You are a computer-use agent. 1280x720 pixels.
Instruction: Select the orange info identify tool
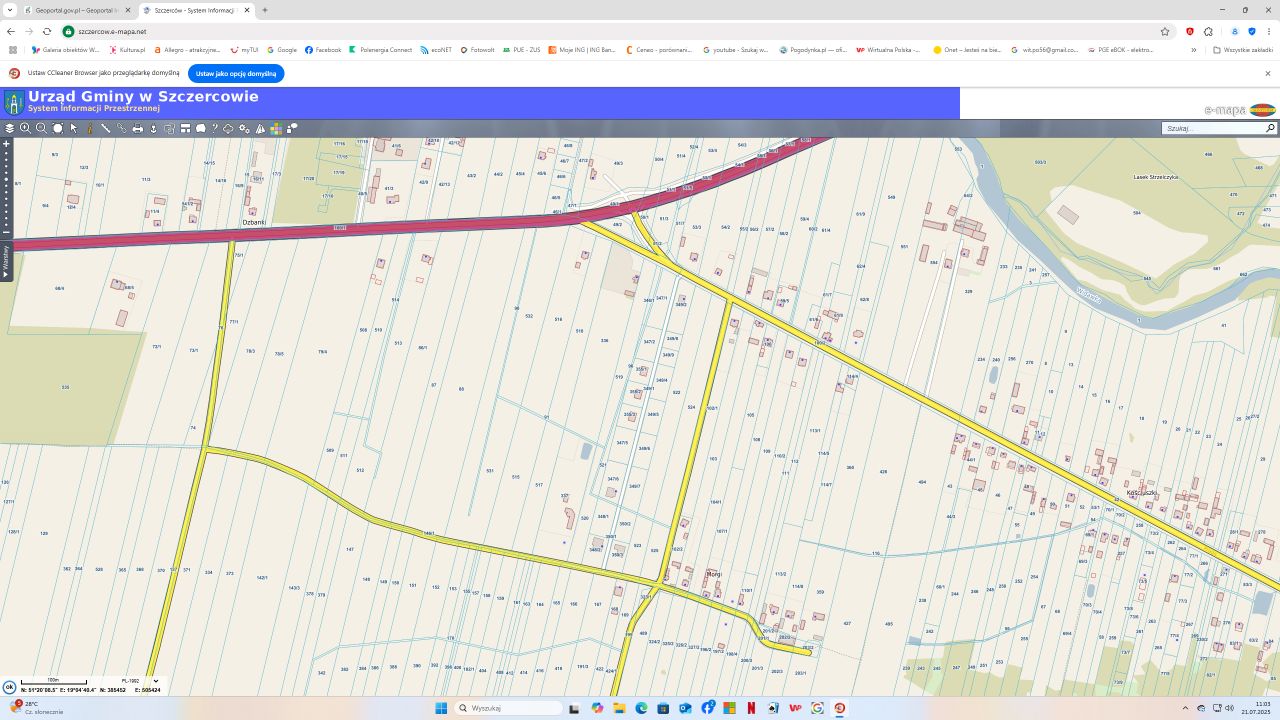(x=89, y=128)
